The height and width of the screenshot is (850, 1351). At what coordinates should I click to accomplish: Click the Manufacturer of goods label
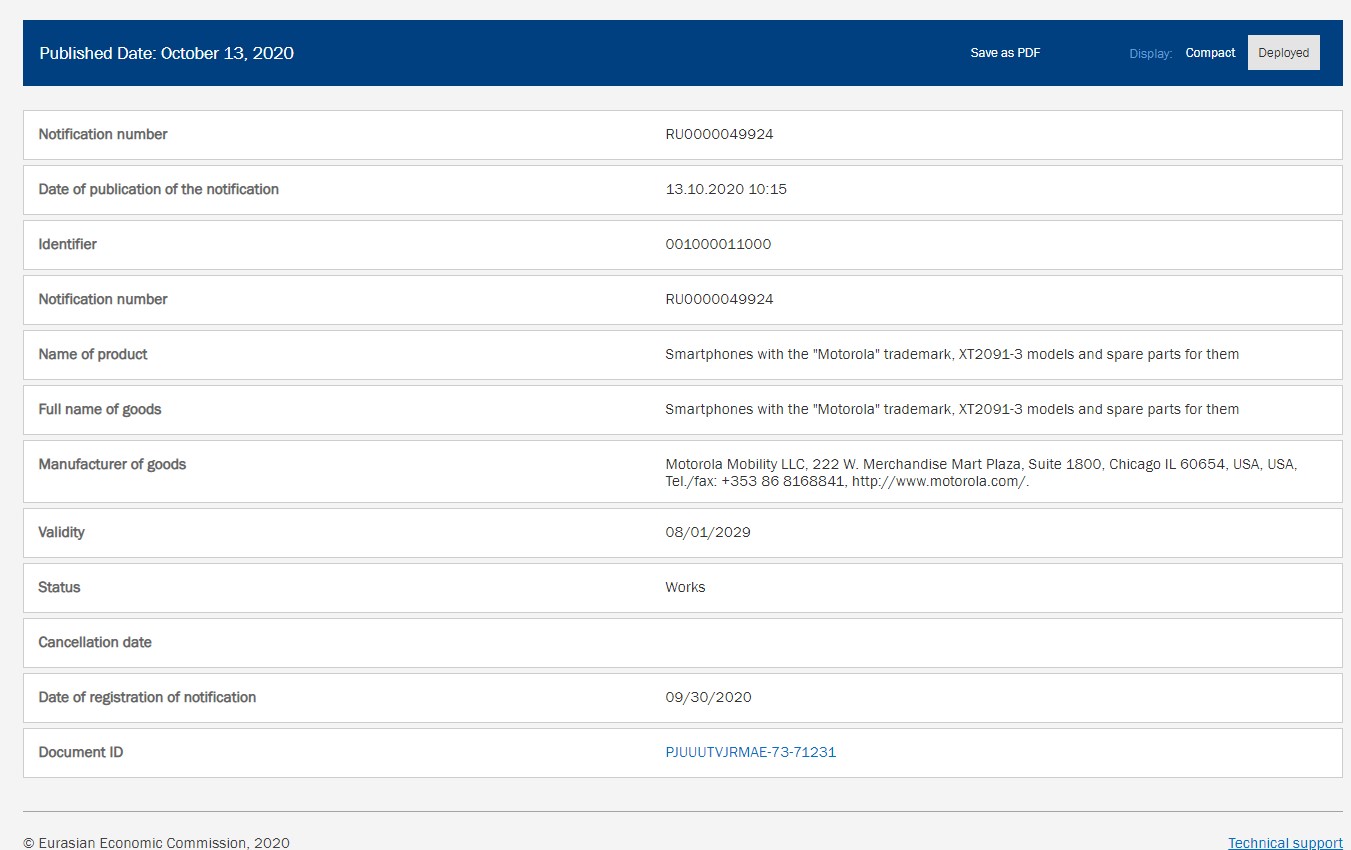112,464
